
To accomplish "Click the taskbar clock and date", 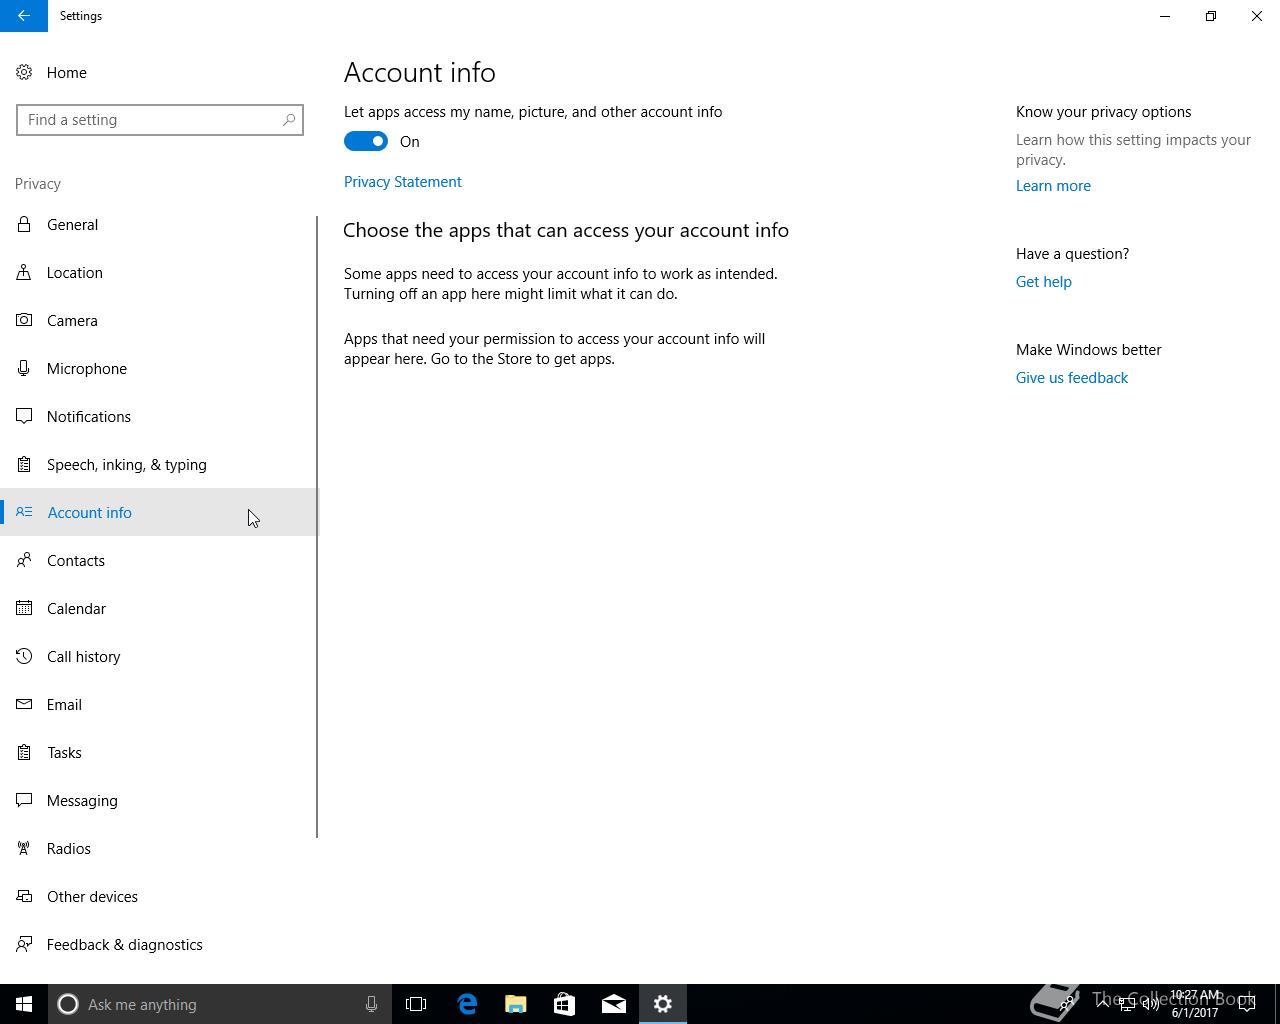I will 1195,1004.
